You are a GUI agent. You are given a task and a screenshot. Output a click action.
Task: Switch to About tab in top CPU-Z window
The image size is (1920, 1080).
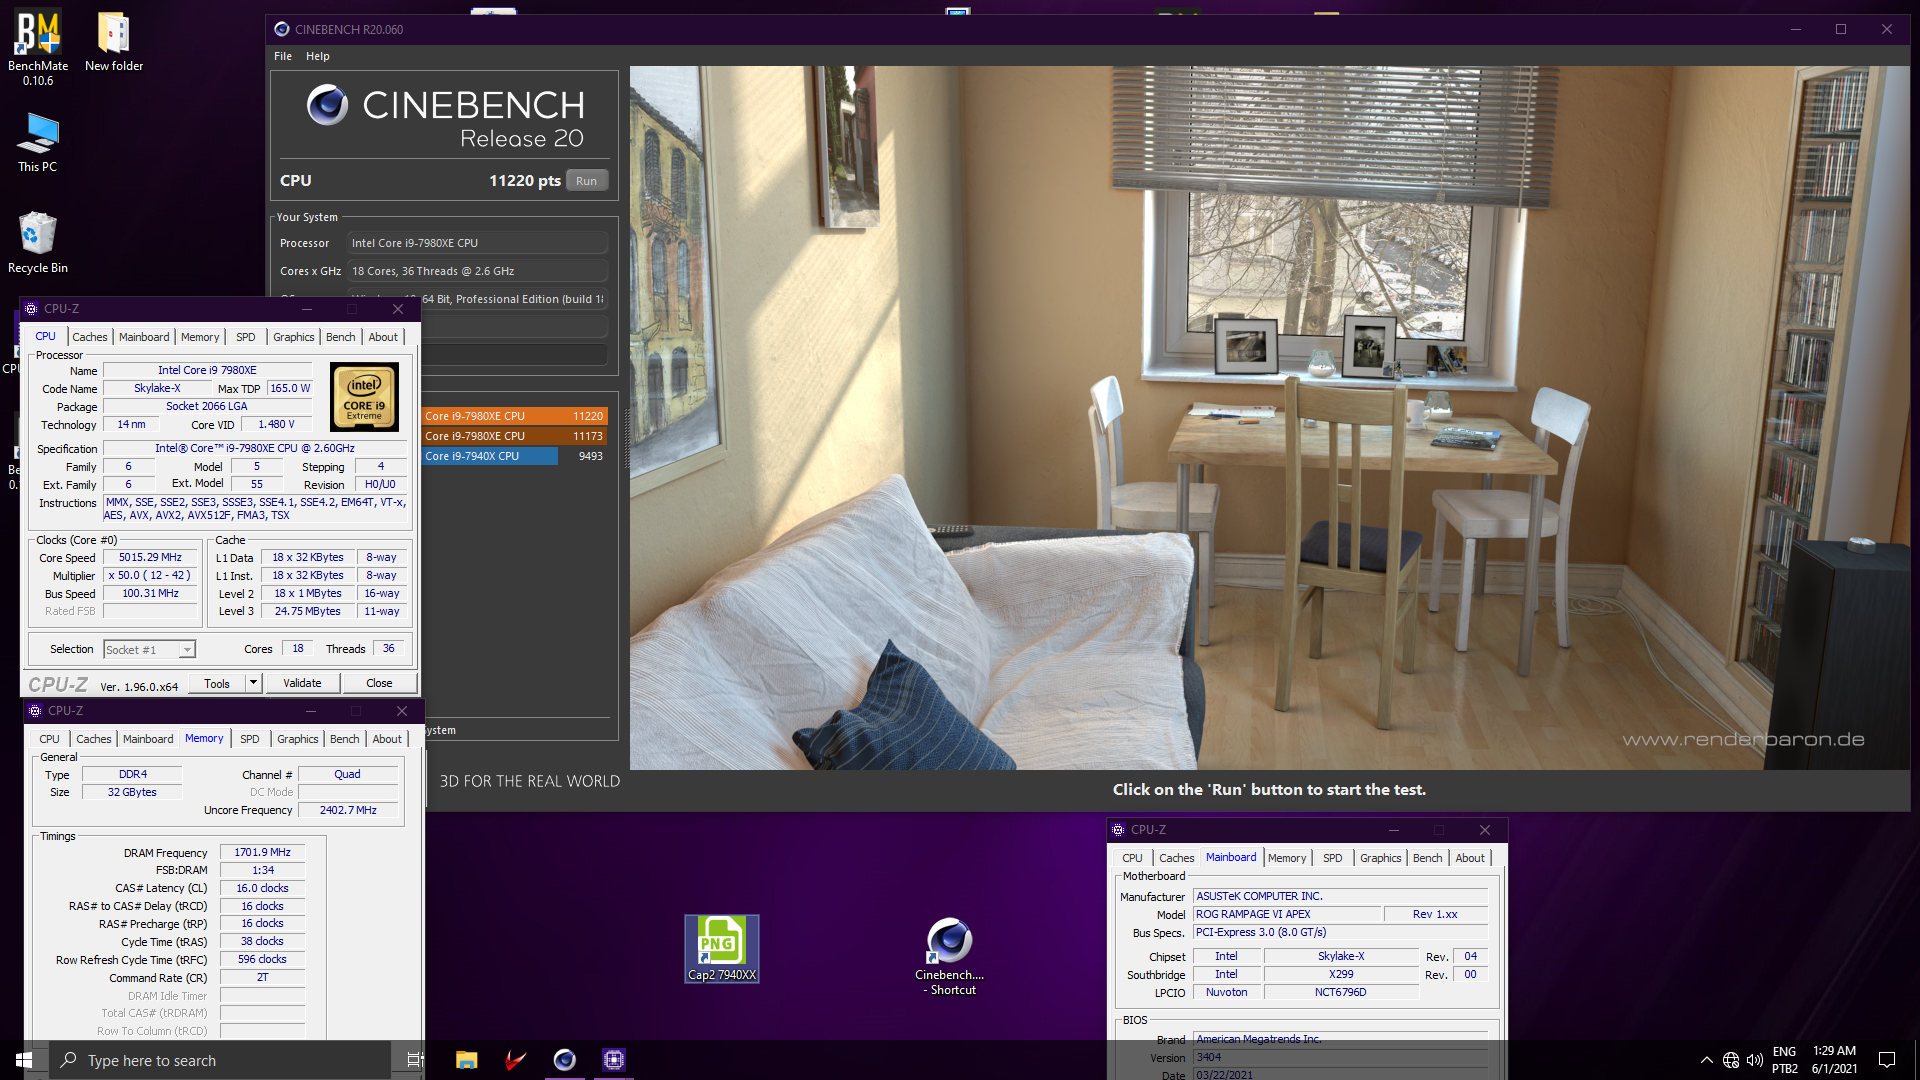pos(383,337)
